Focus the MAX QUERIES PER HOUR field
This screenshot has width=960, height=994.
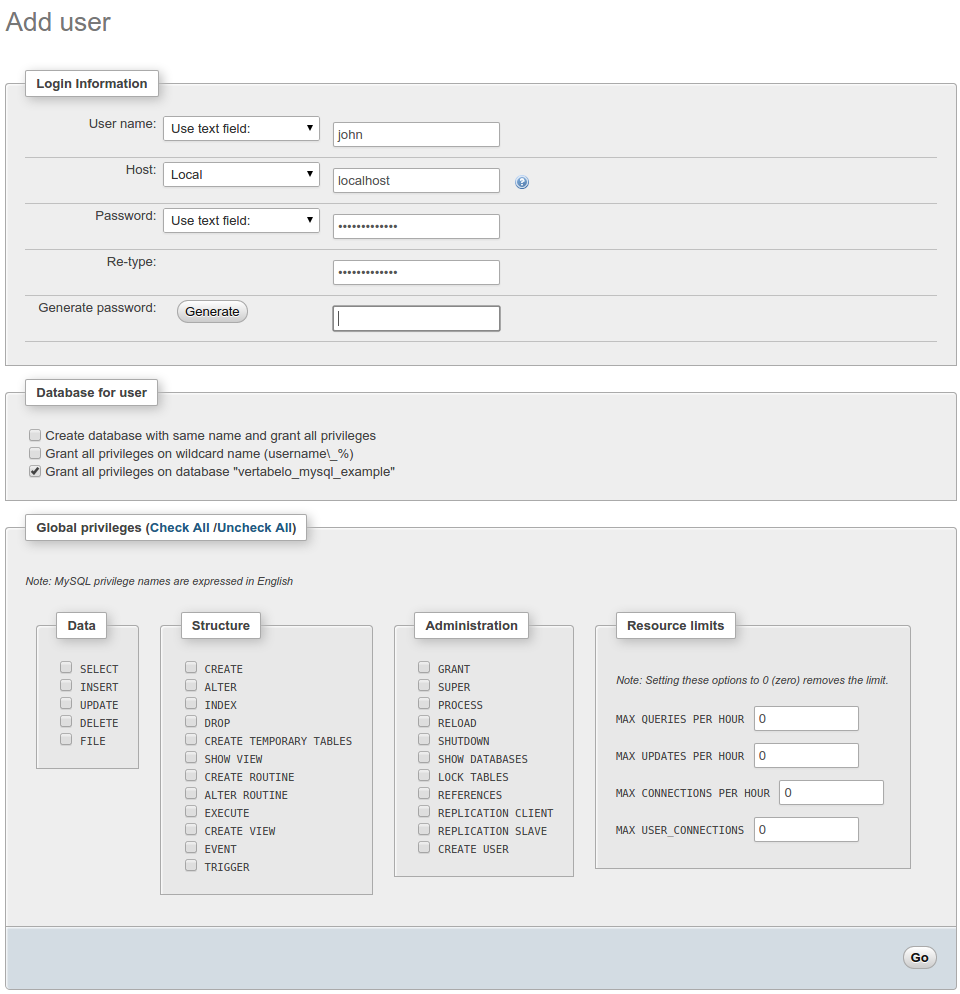(806, 719)
